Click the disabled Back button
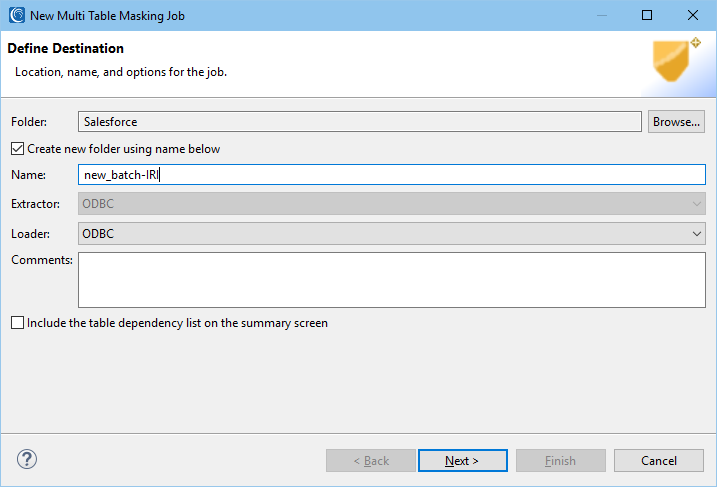Image resolution: width=717 pixels, height=487 pixels. tap(371, 460)
